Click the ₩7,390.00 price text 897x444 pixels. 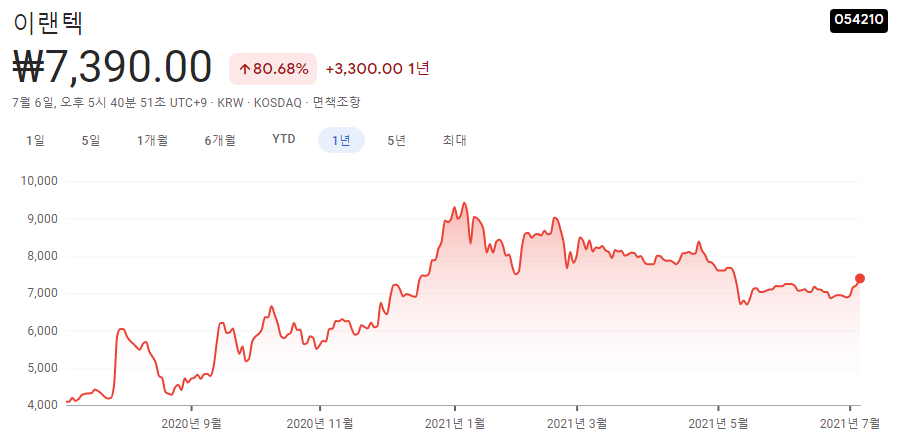click(112, 68)
